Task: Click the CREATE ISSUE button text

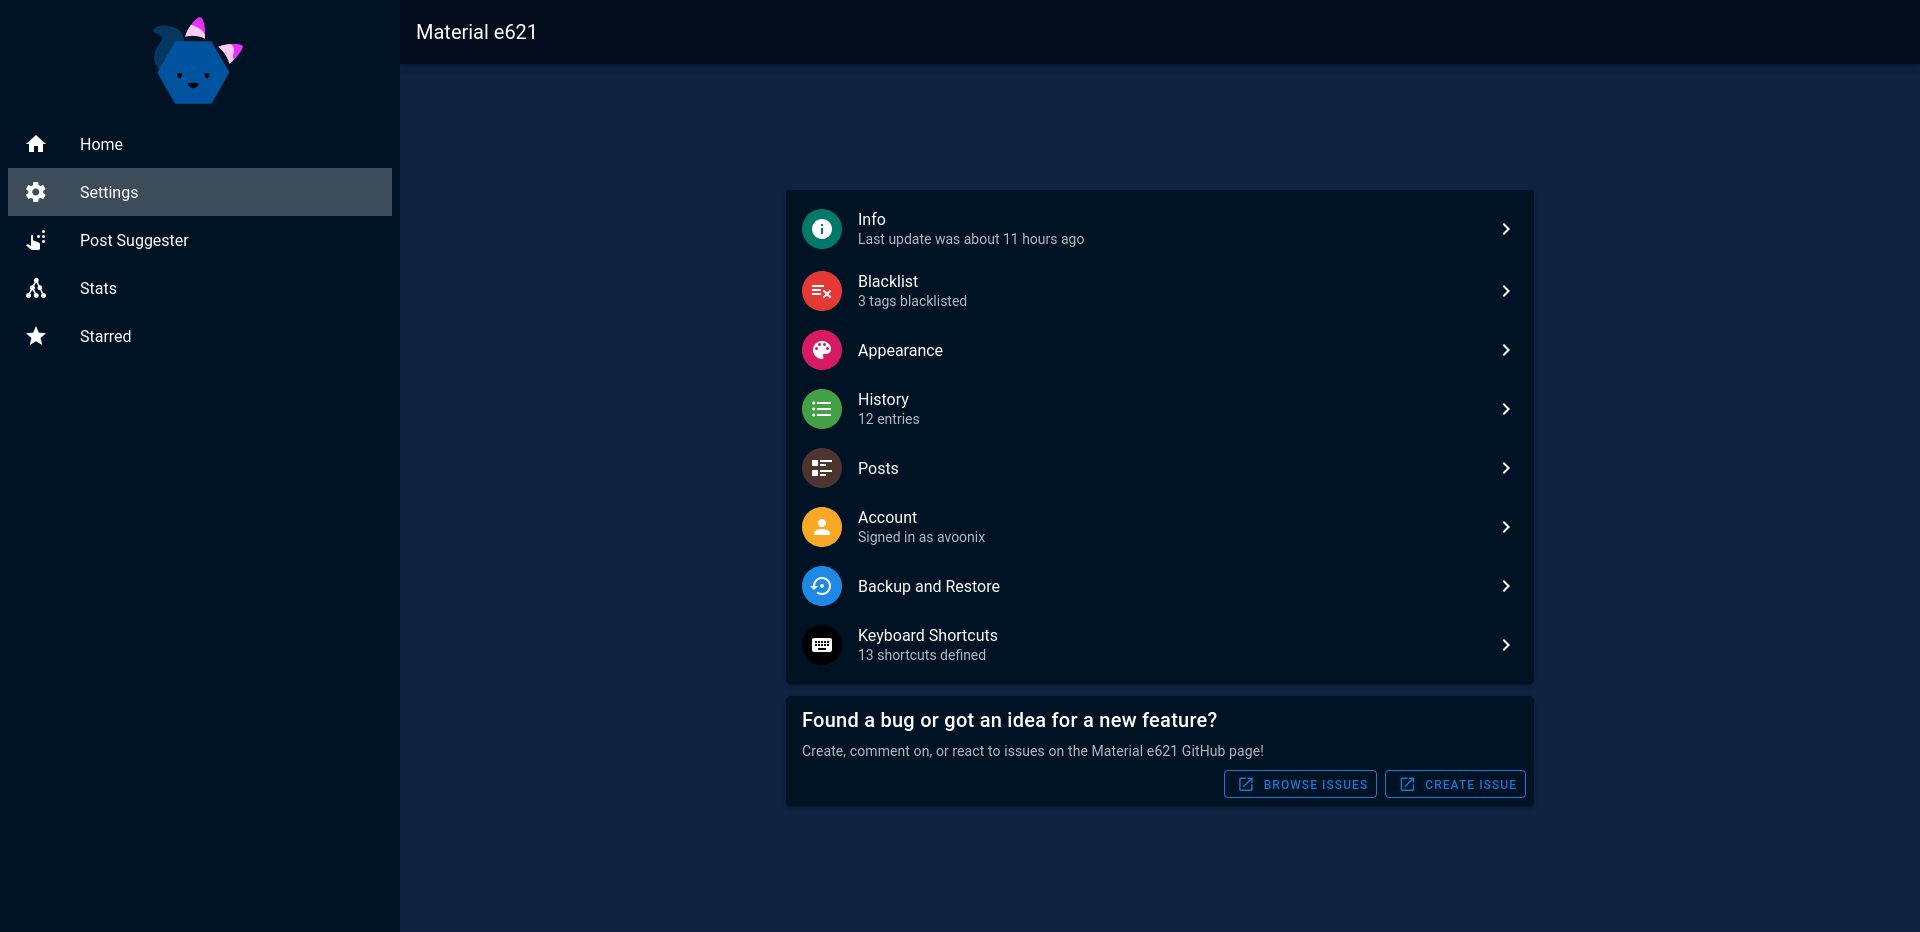Action: (1470, 785)
